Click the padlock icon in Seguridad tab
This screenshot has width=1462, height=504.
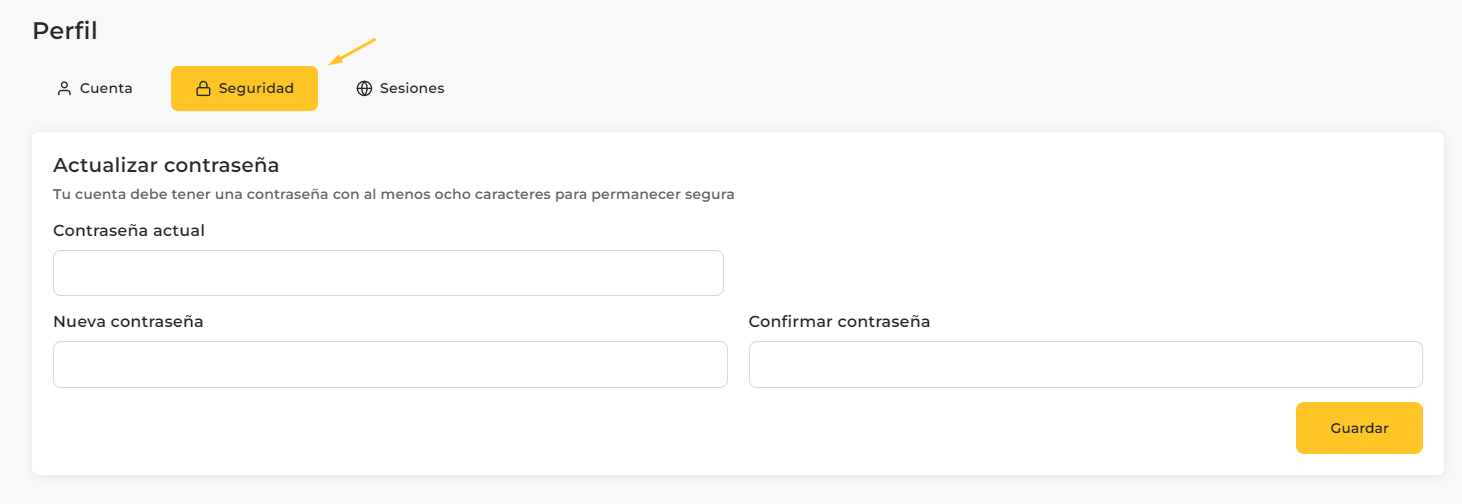[203, 89]
